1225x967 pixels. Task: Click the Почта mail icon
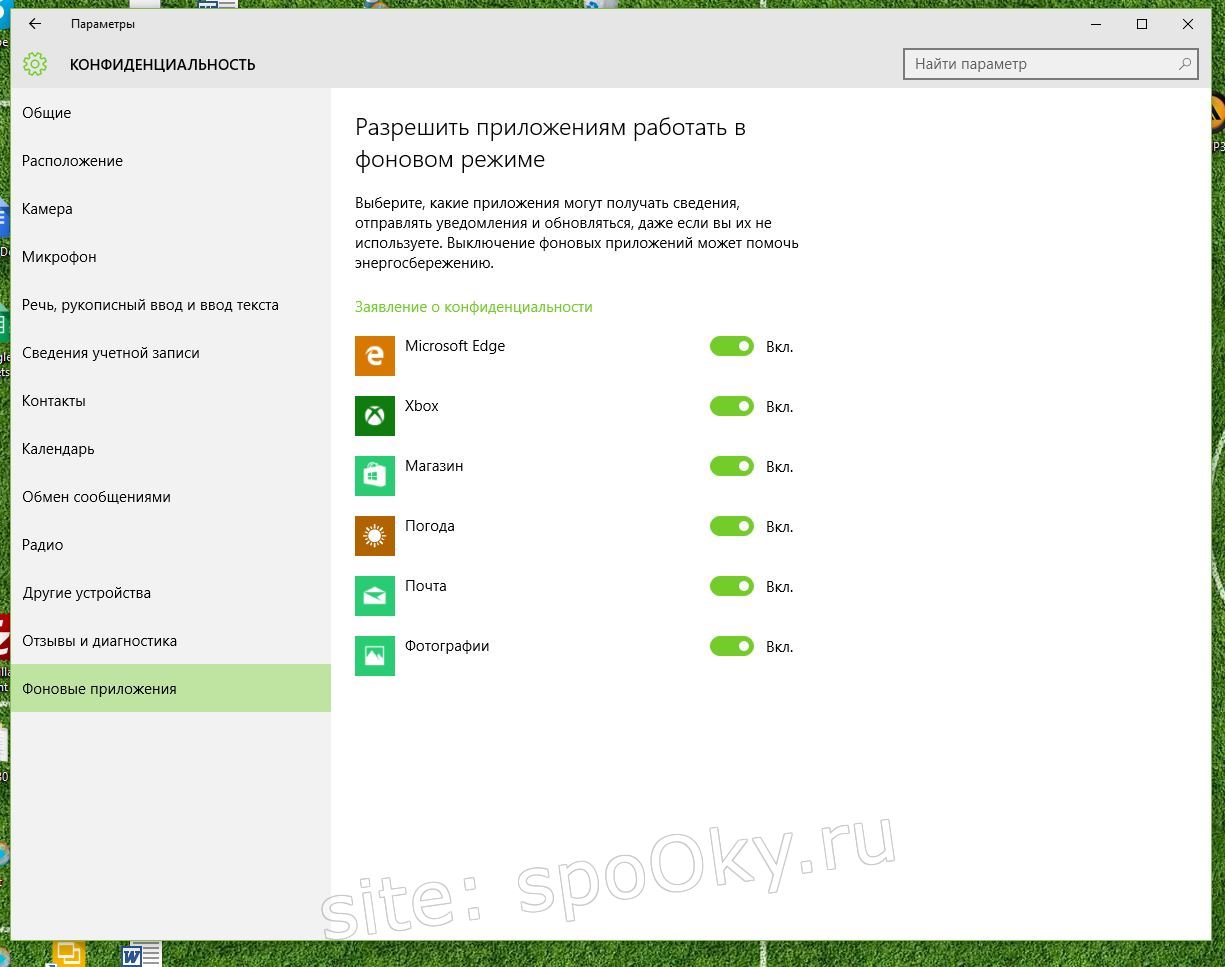[x=375, y=596]
